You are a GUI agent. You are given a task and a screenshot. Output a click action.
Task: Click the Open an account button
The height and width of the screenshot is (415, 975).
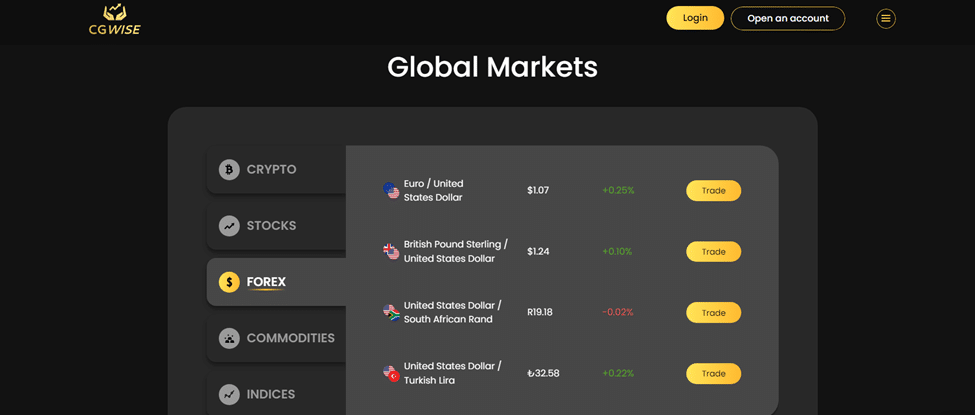pyautogui.click(x=787, y=18)
